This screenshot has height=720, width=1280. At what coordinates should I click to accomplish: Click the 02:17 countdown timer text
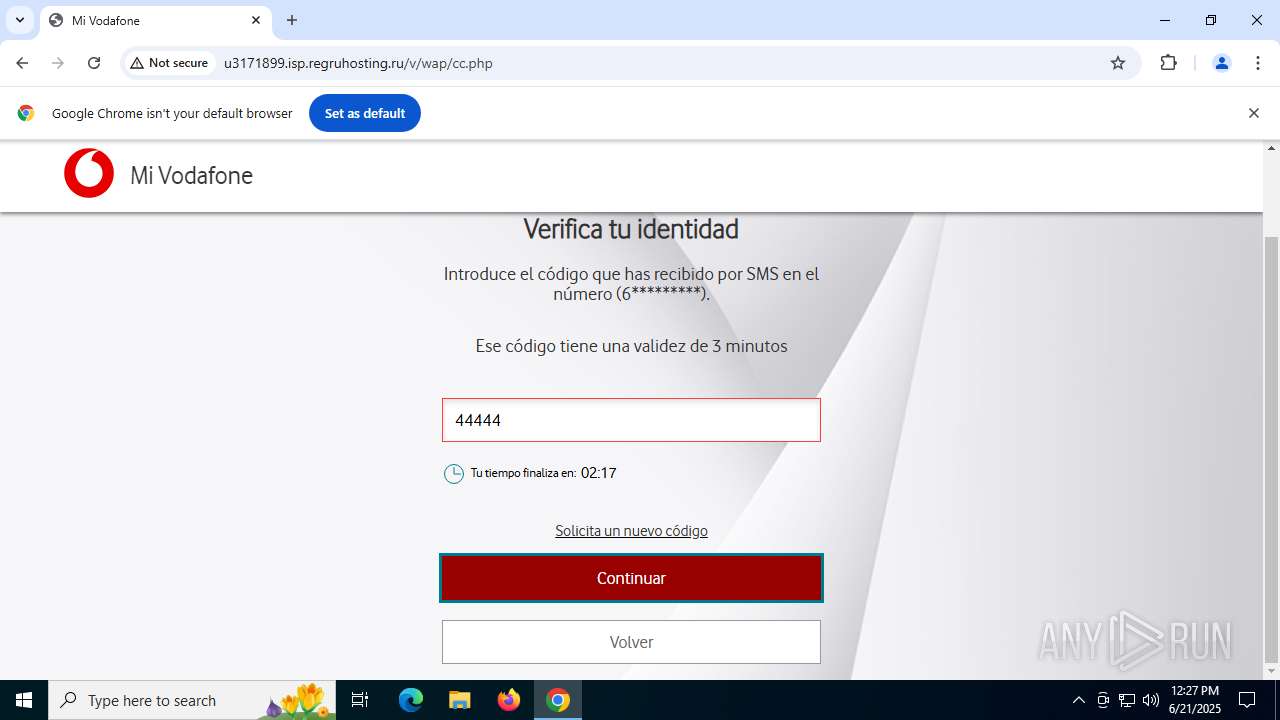(598, 473)
